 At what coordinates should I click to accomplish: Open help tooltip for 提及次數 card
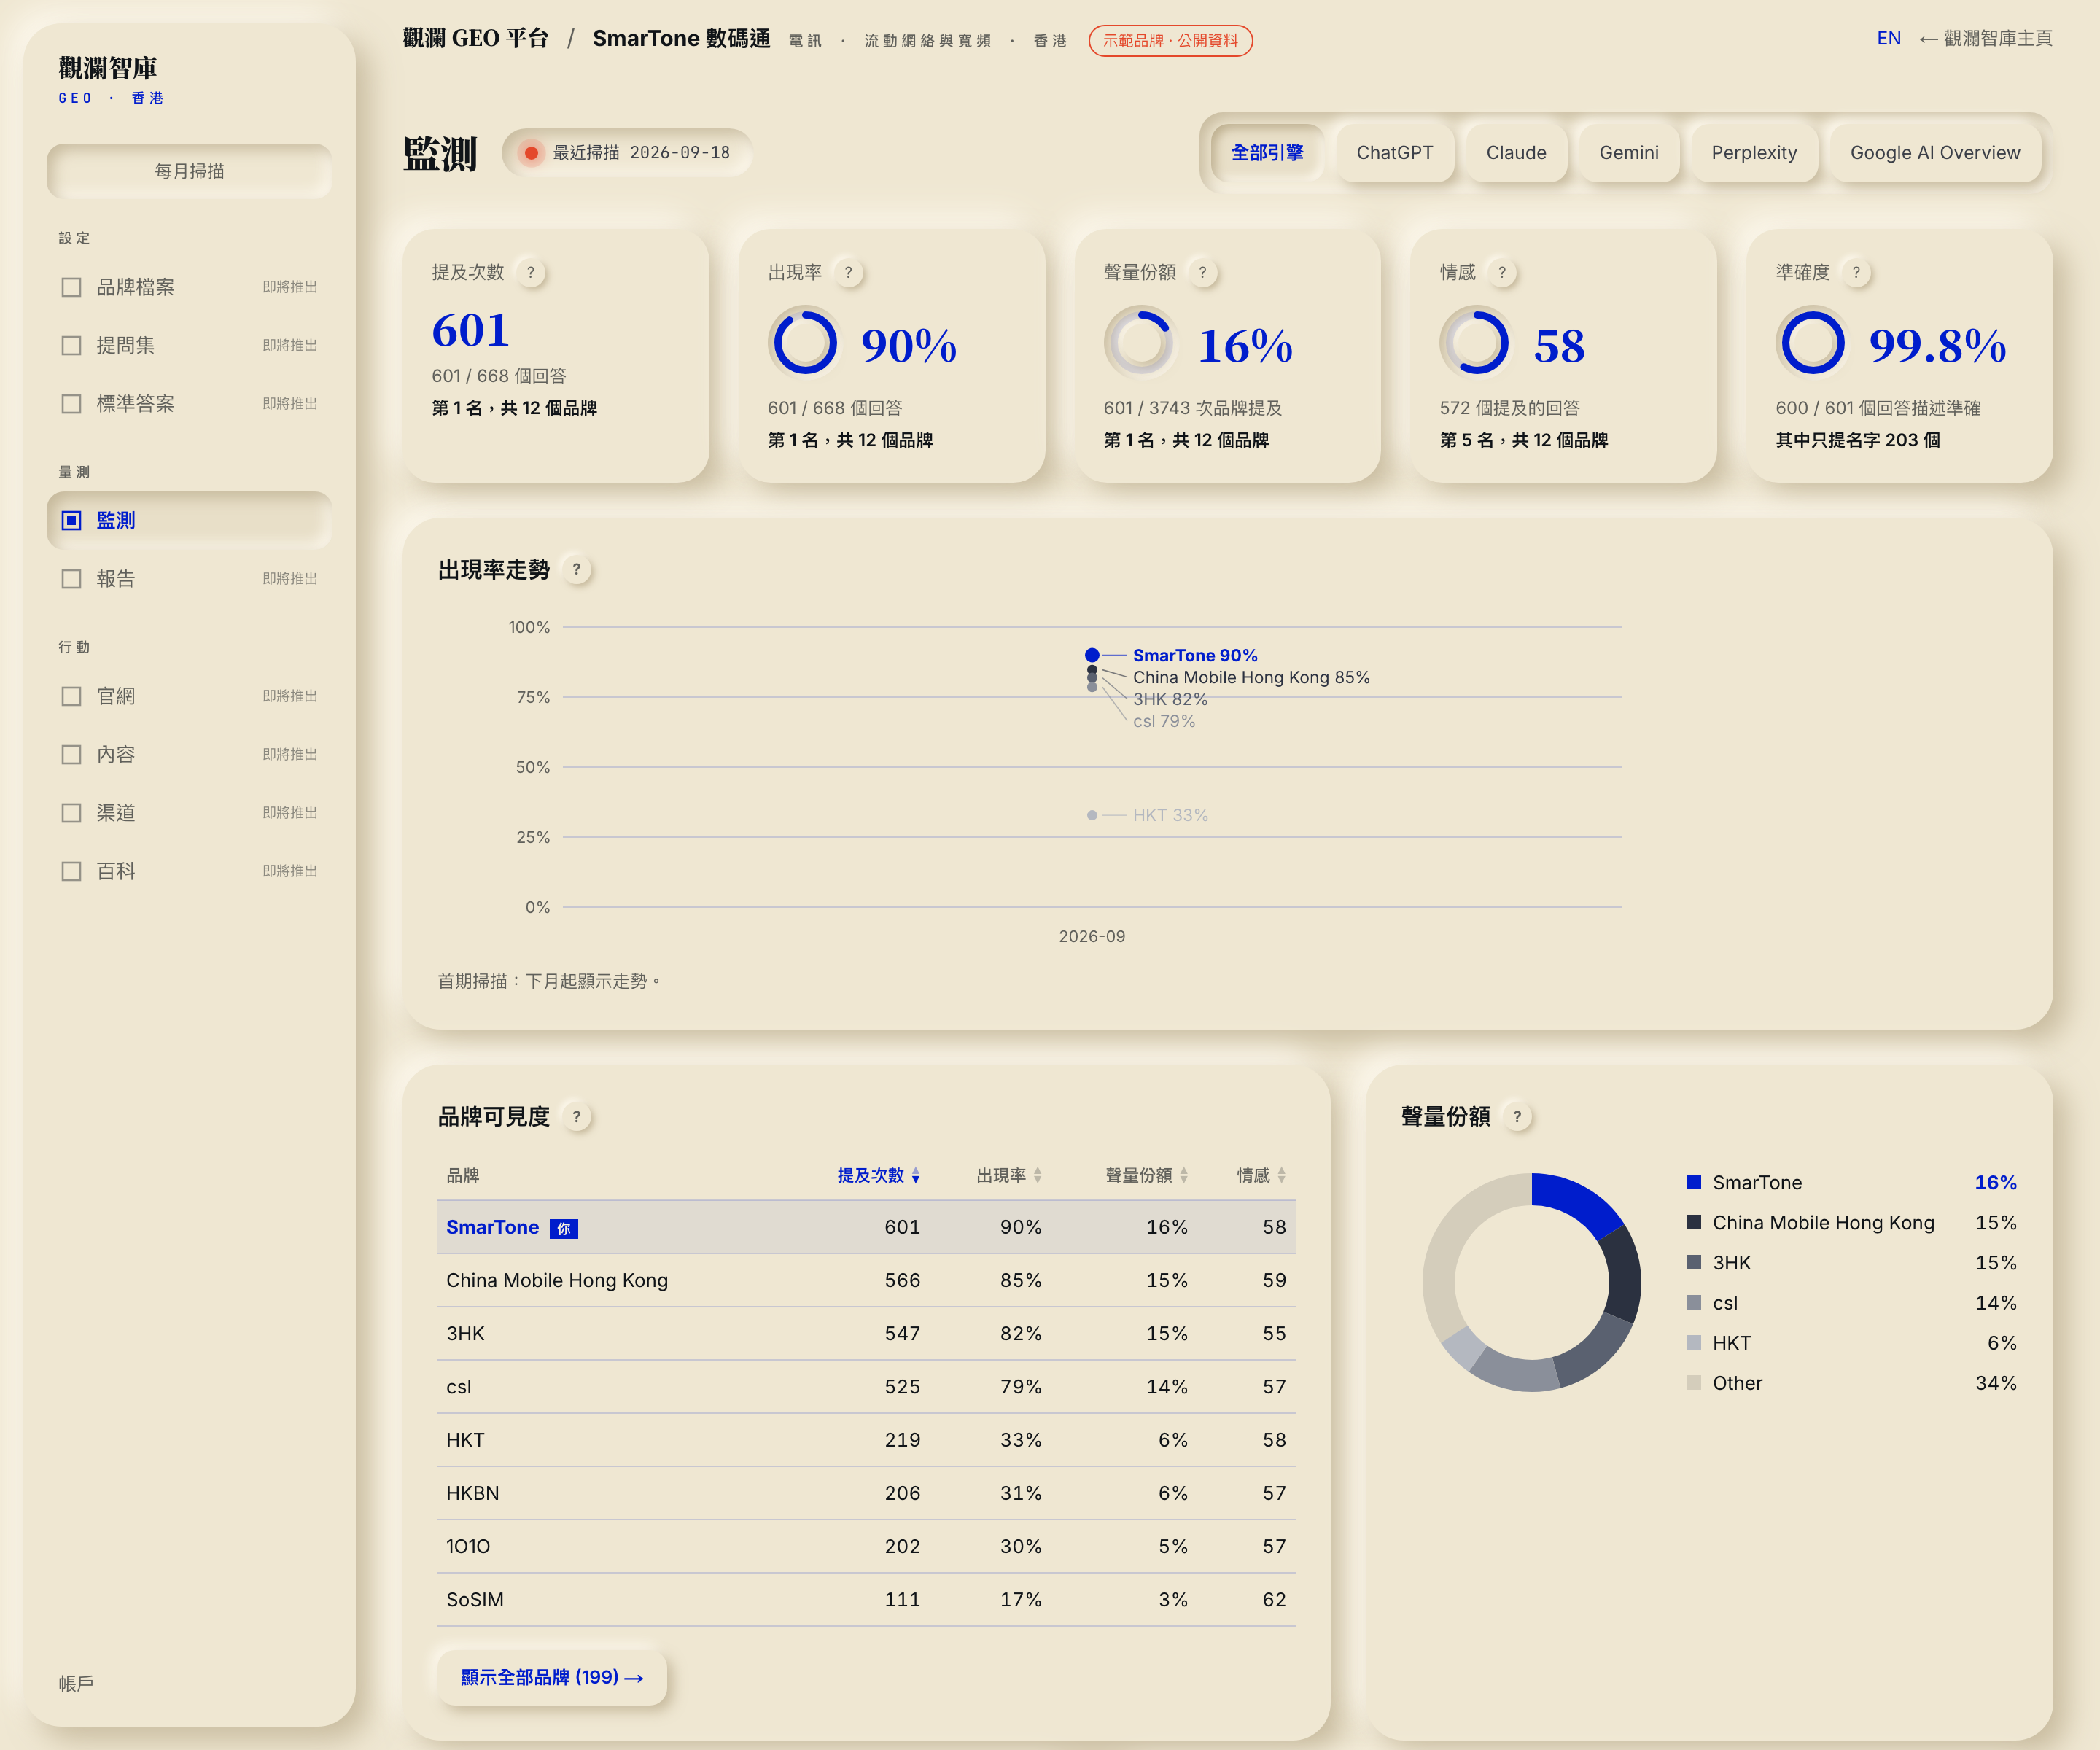(531, 272)
